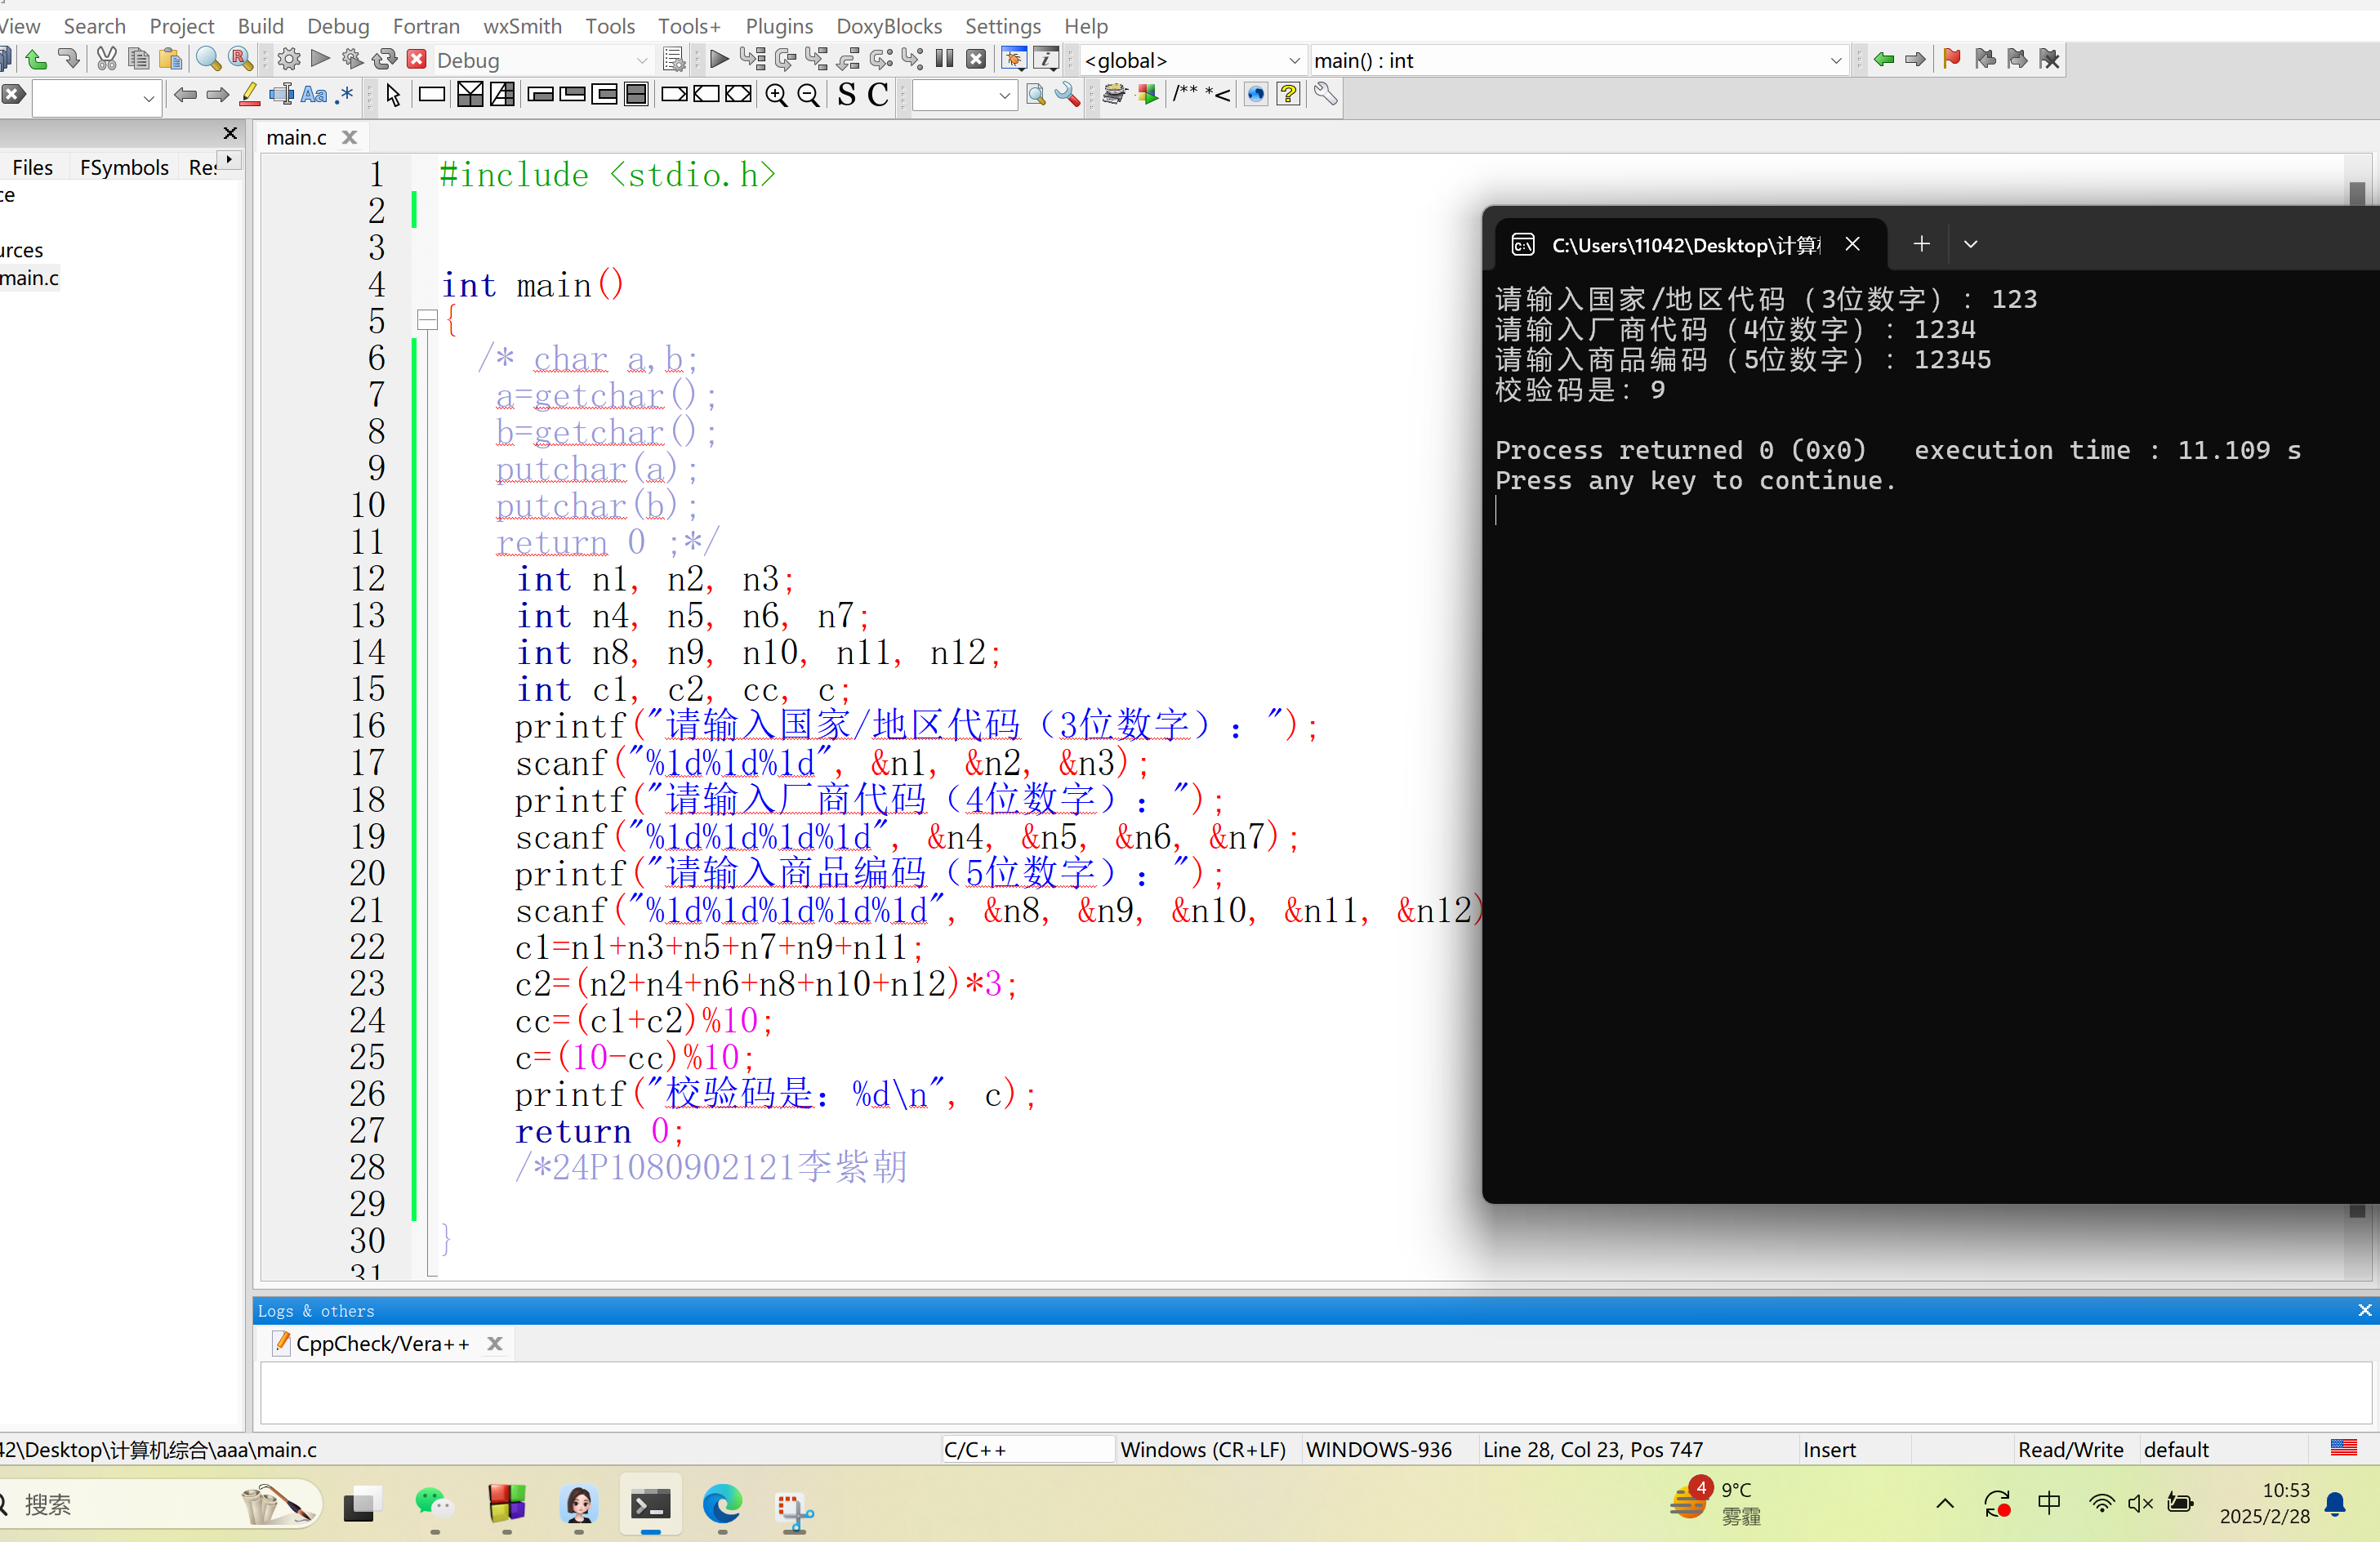Clear all bookmarks icon
The width and height of the screenshot is (2380, 1542).
2050,59
